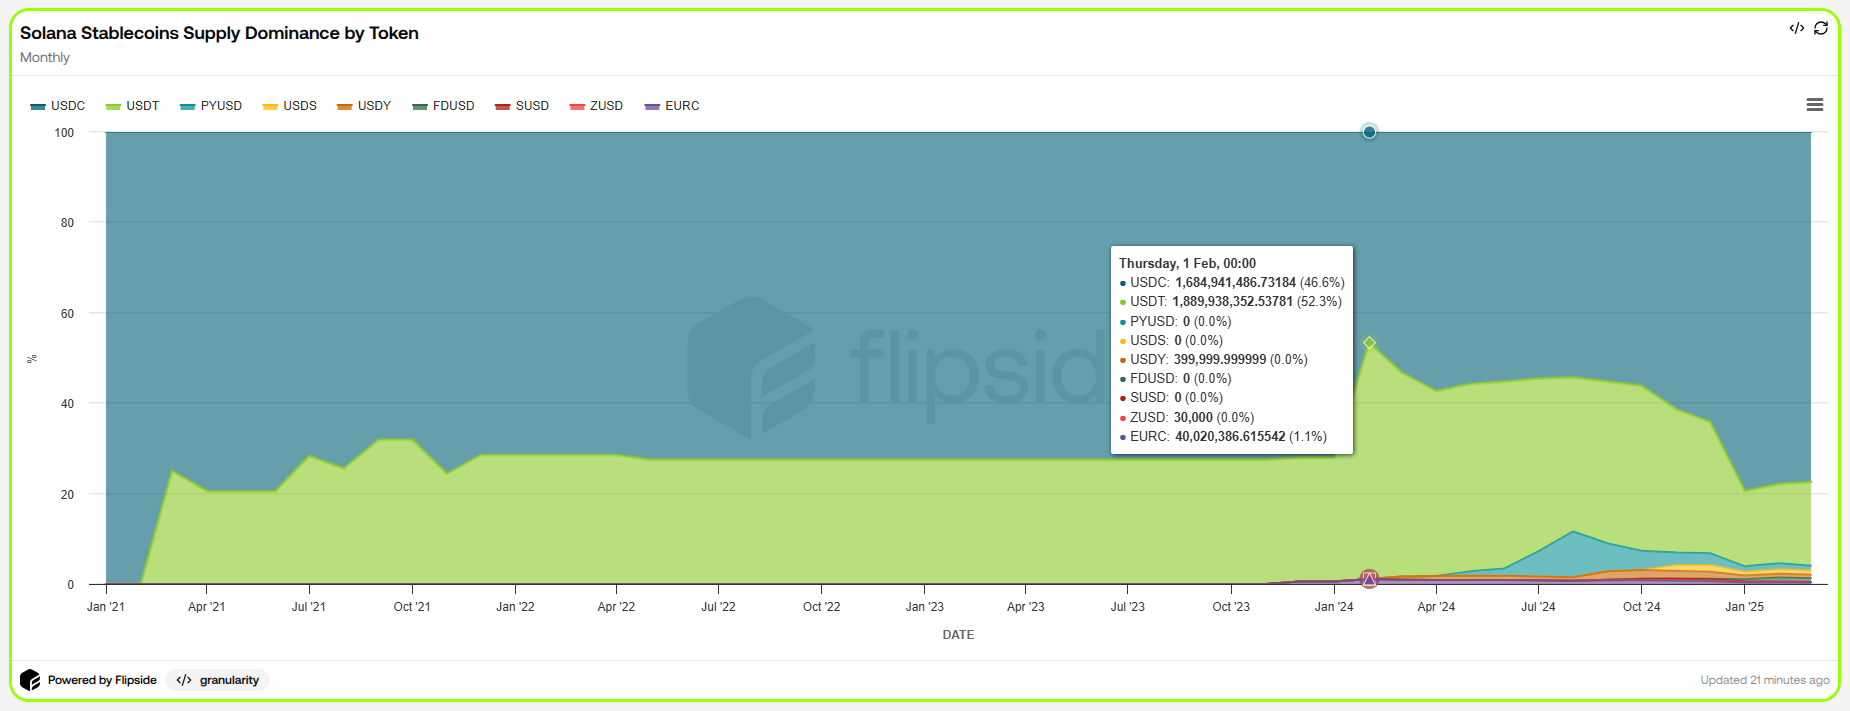Refresh the chart with the reload icon
The width and height of the screenshot is (1850, 711).
pyautogui.click(x=1821, y=28)
